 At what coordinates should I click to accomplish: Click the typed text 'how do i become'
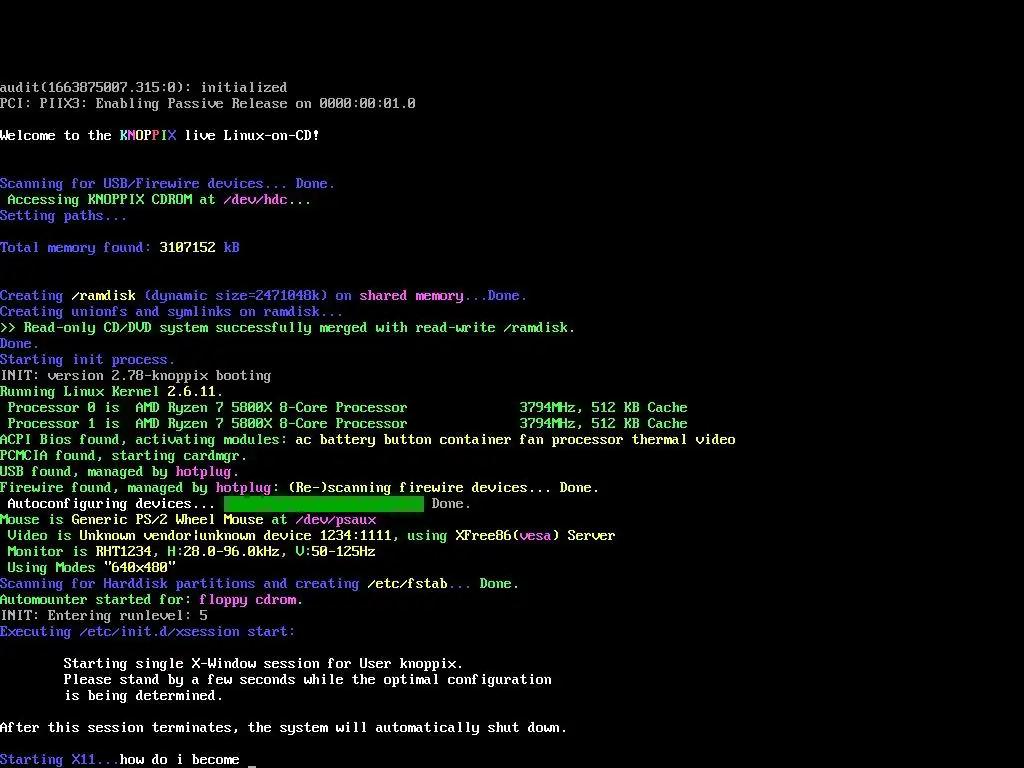tap(180, 760)
